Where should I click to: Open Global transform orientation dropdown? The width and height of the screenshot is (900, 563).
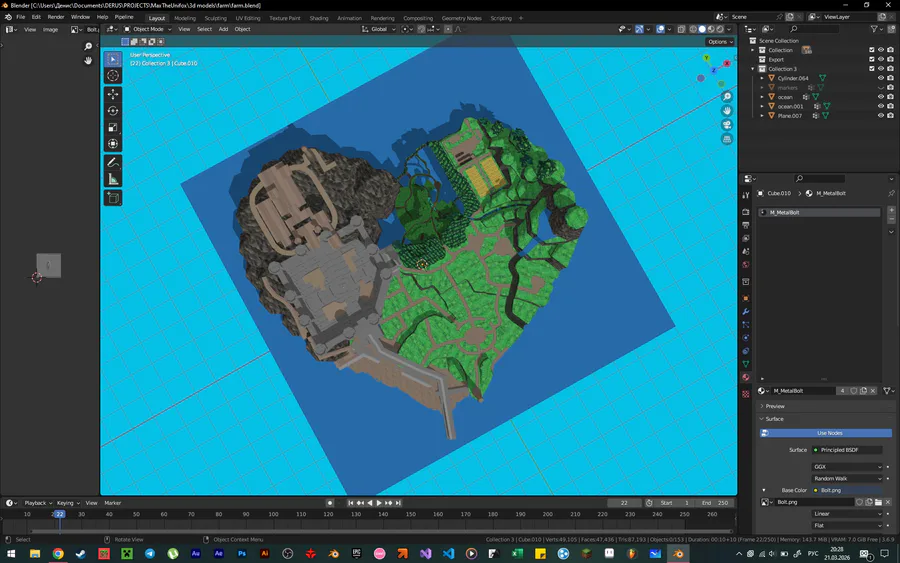tap(379, 29)
